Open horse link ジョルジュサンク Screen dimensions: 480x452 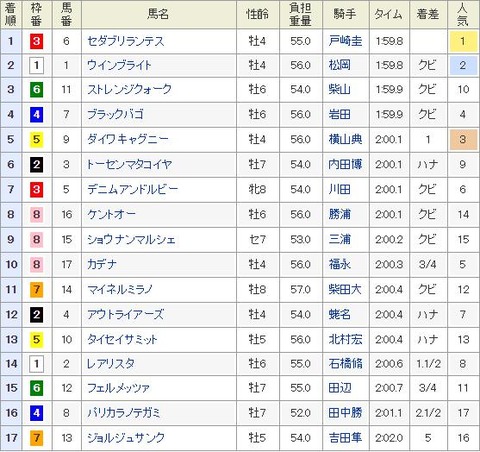[x=126, y=438]
